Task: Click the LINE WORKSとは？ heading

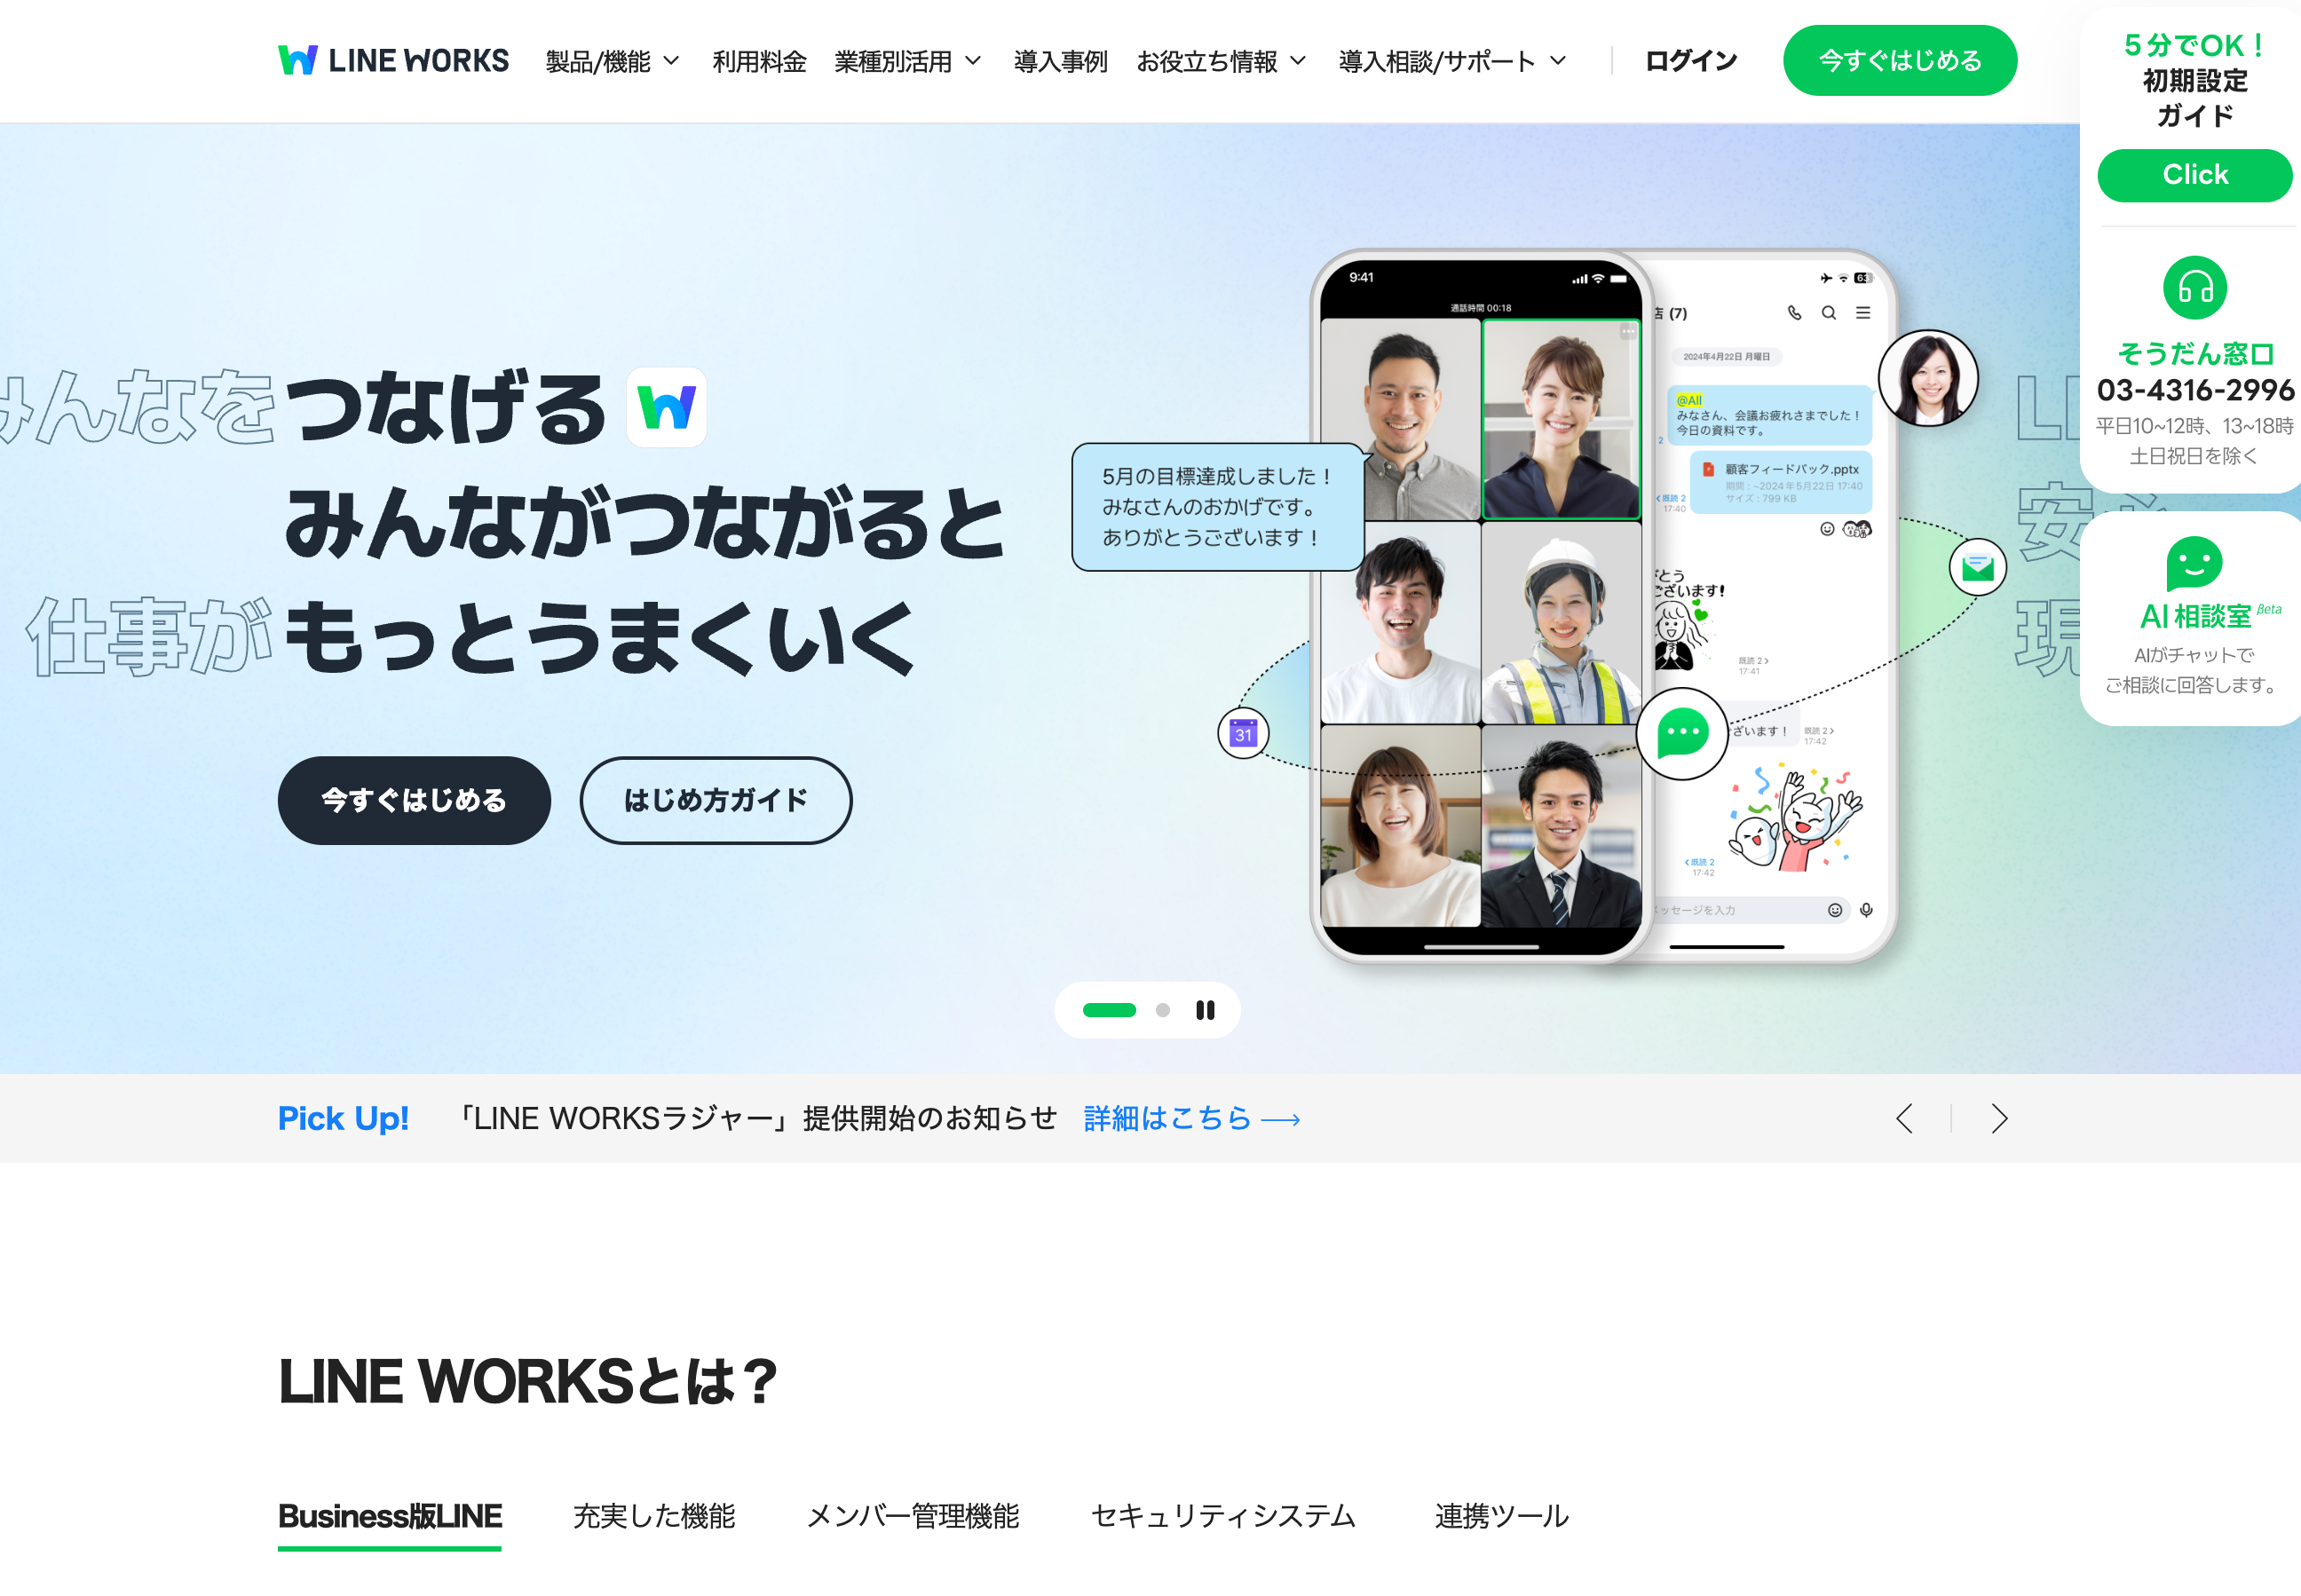Action: click(x=527, y=1381)
